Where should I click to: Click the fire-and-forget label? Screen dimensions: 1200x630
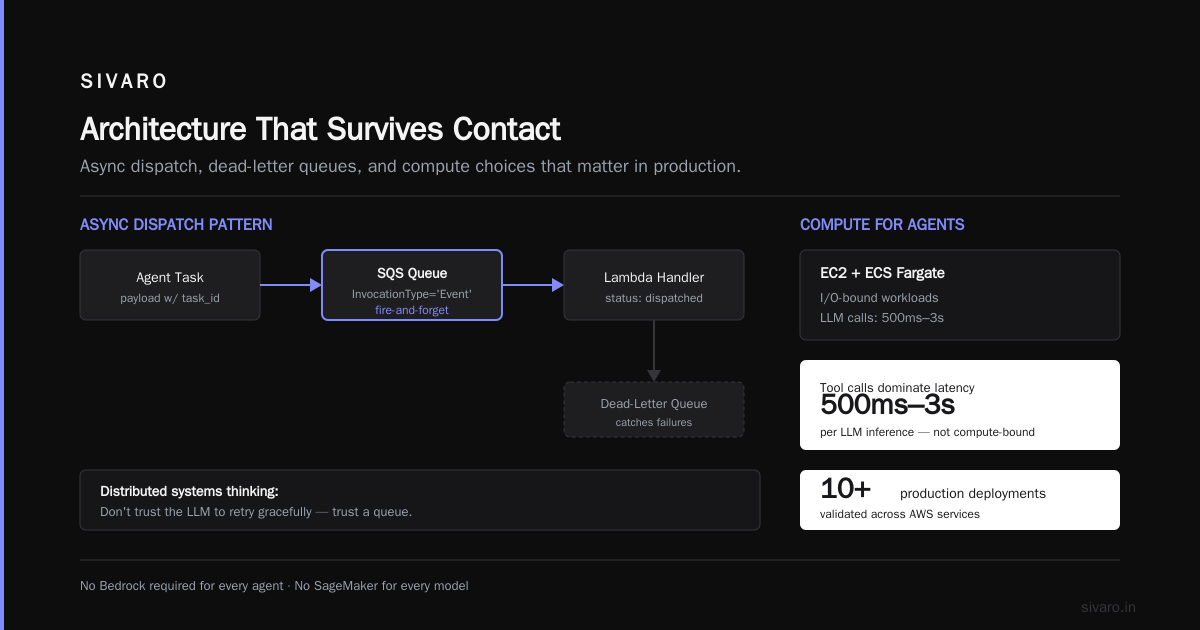pyautogui.click(x=412, y=310)
